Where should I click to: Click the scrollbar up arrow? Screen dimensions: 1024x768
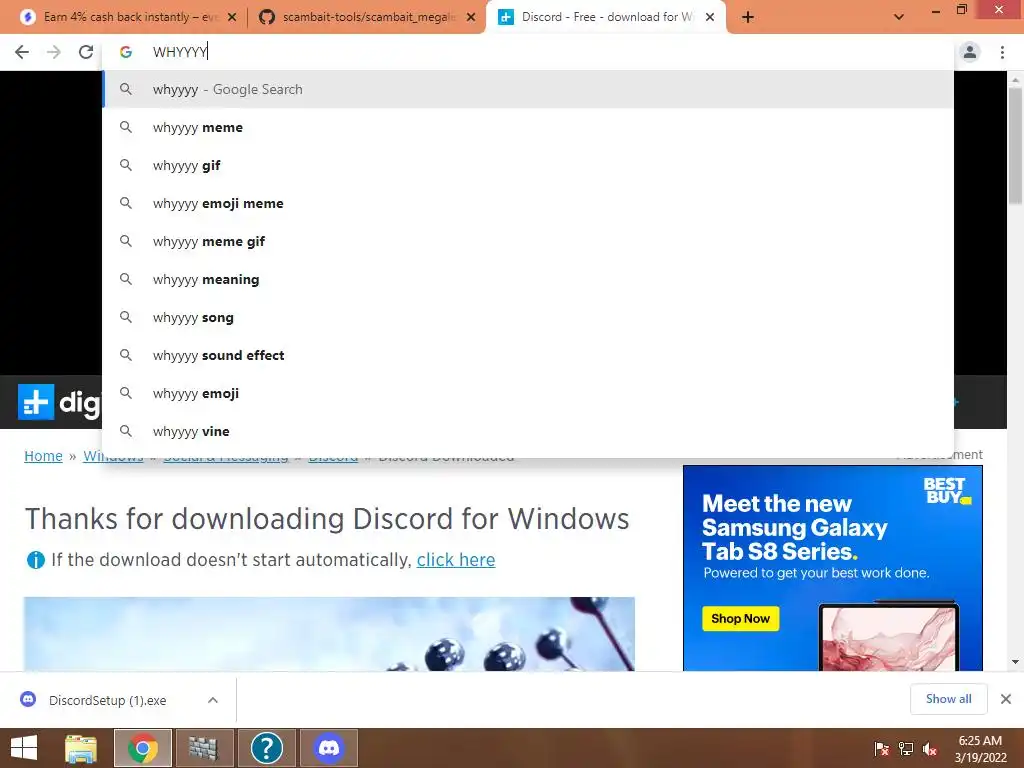tap(1015, 80)
